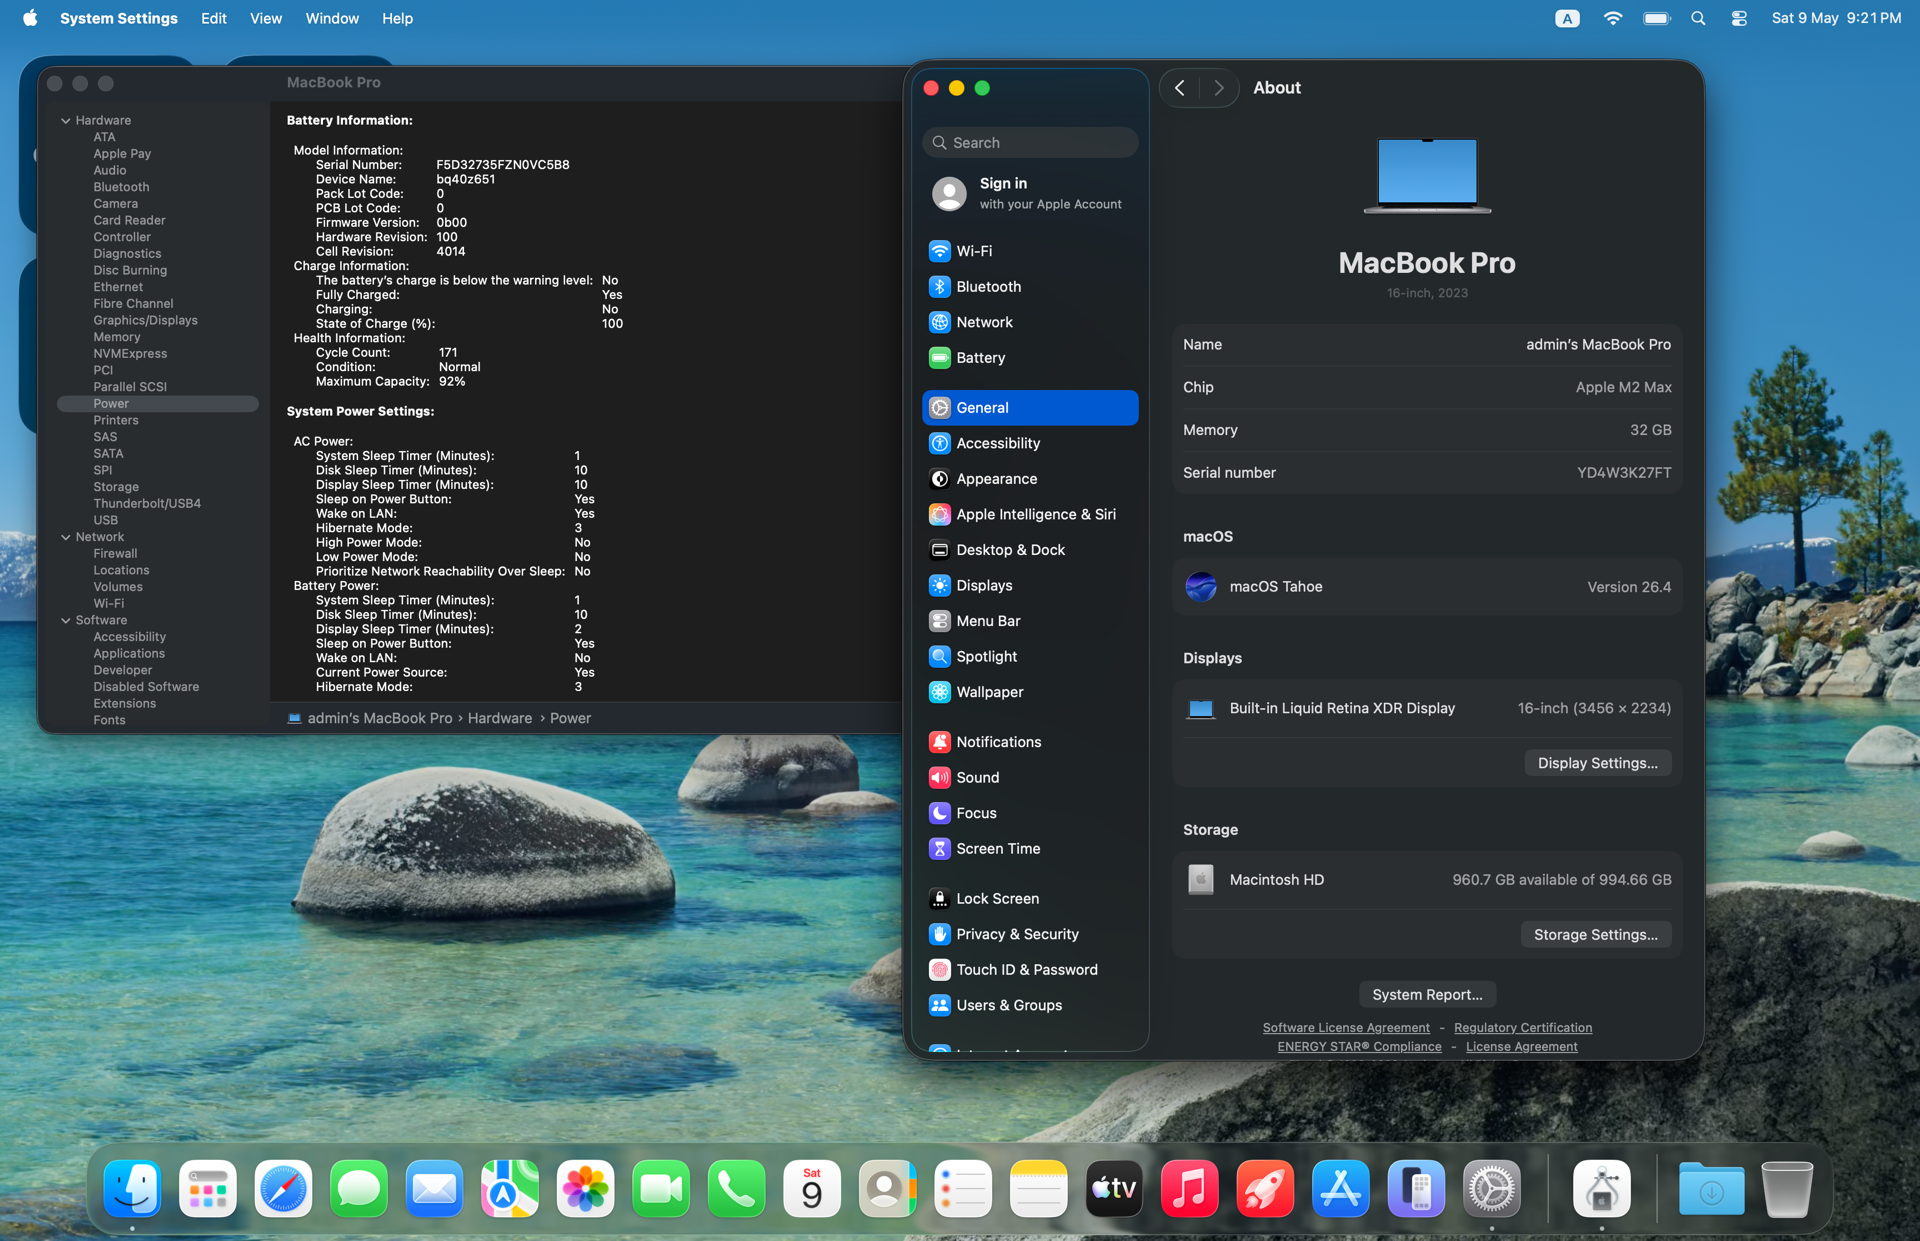Screen dimensions: 1920x1241
Task: Open ENERGY STAR® Compliance link
Action: [x=1359, y=1046]
